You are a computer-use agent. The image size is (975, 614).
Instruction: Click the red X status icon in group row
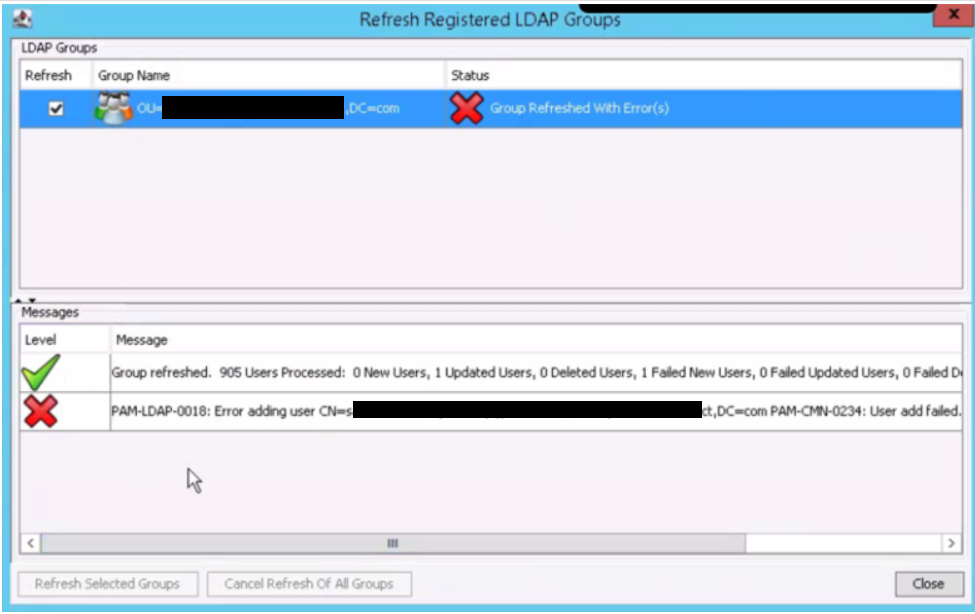click(x=466, y=108)
